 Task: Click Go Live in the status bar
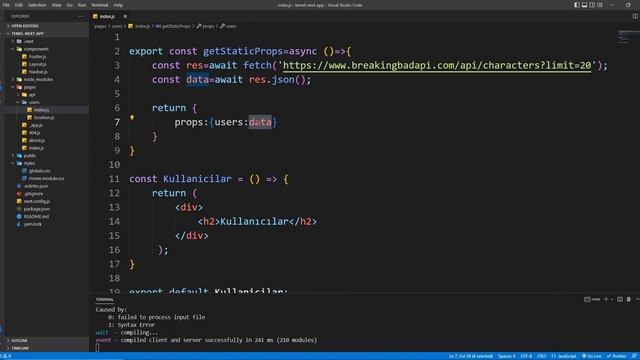point(591,356)
